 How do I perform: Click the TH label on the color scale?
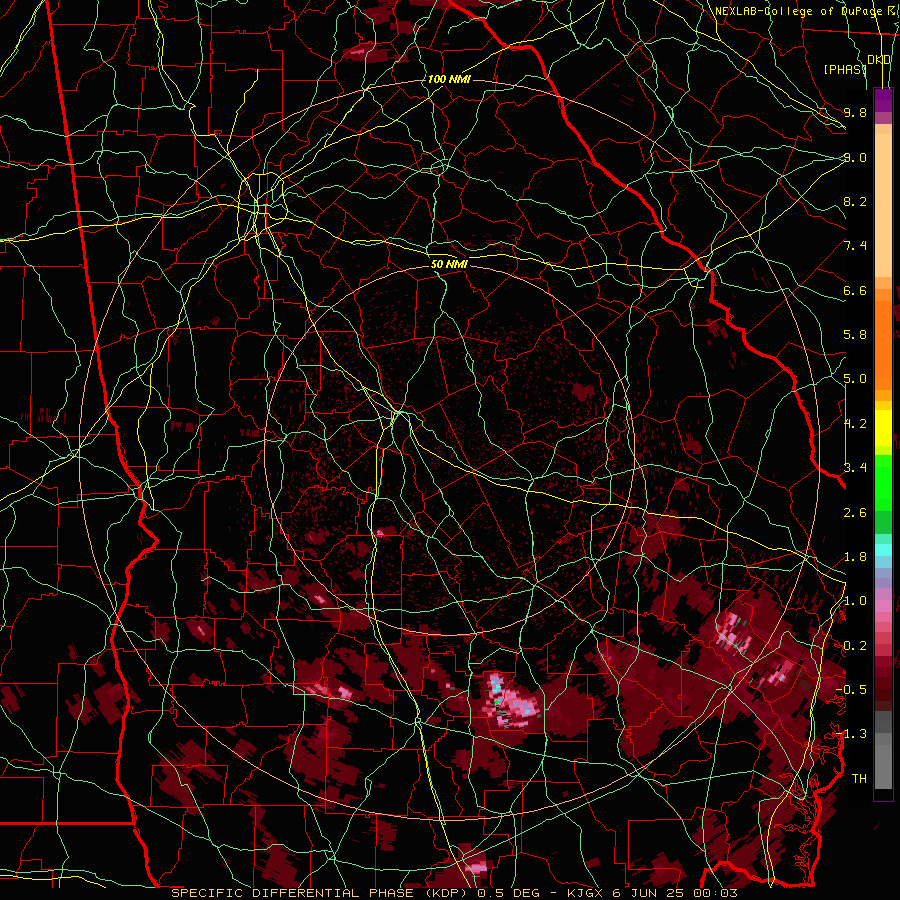coord(859,779)
